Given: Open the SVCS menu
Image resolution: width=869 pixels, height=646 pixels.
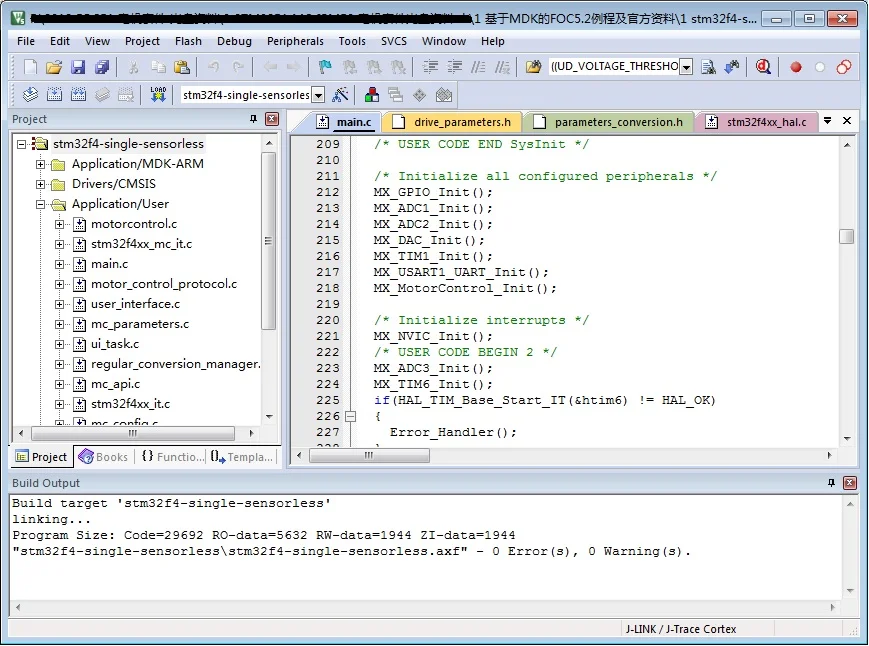Looking at the screenshot, I should [393, 41].
